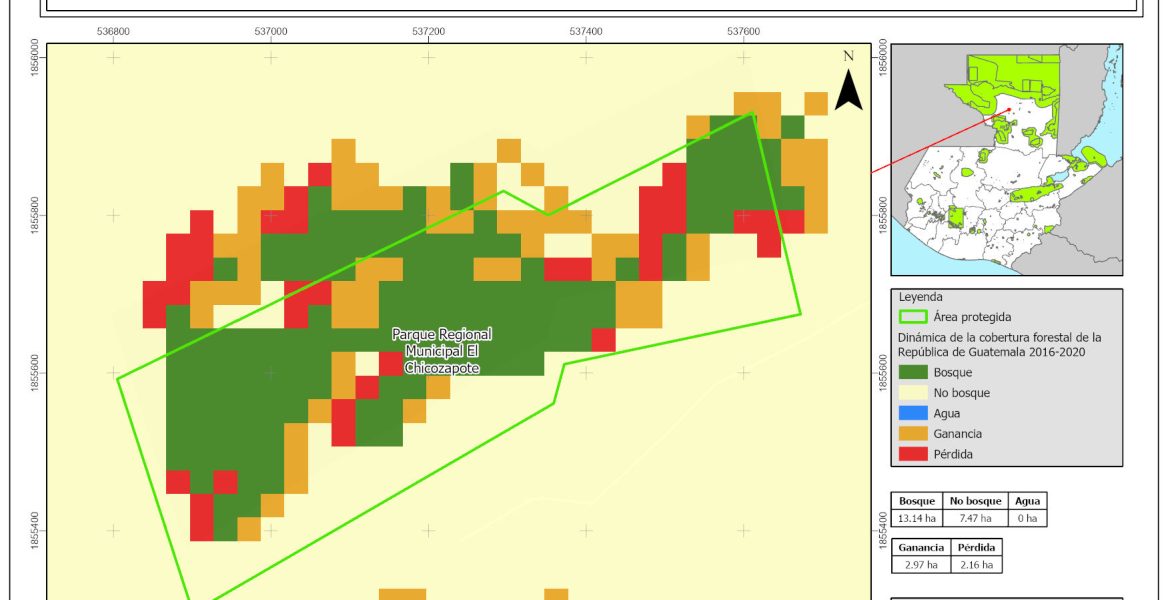Select the green Bosque legend swatch
Screen dimensions: 1170x600
tap(911, 372)
